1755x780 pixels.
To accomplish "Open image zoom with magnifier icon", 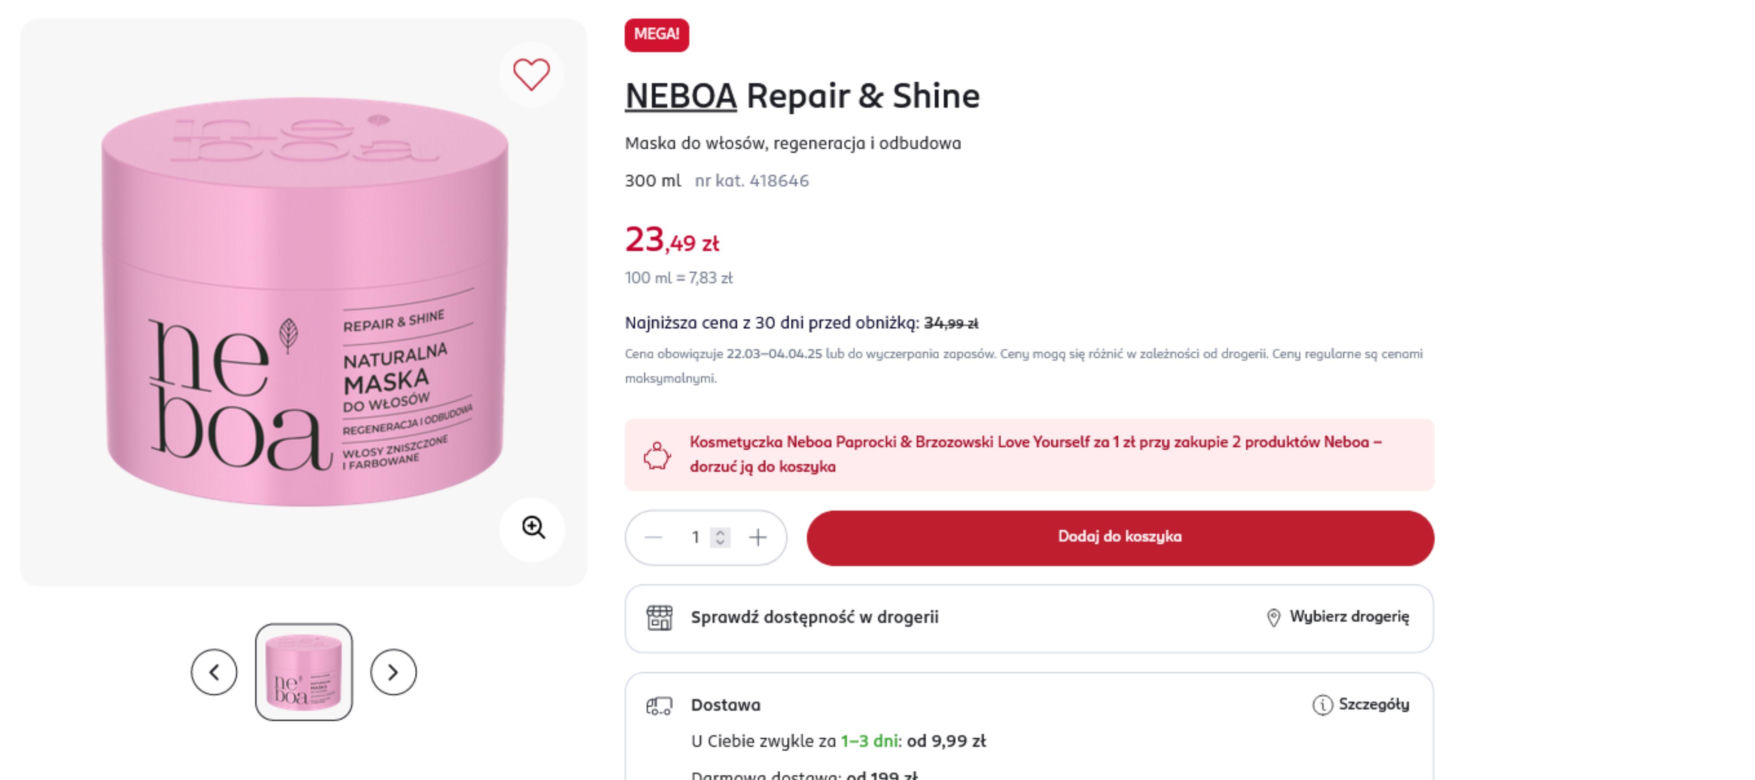I will coord(533,528).
